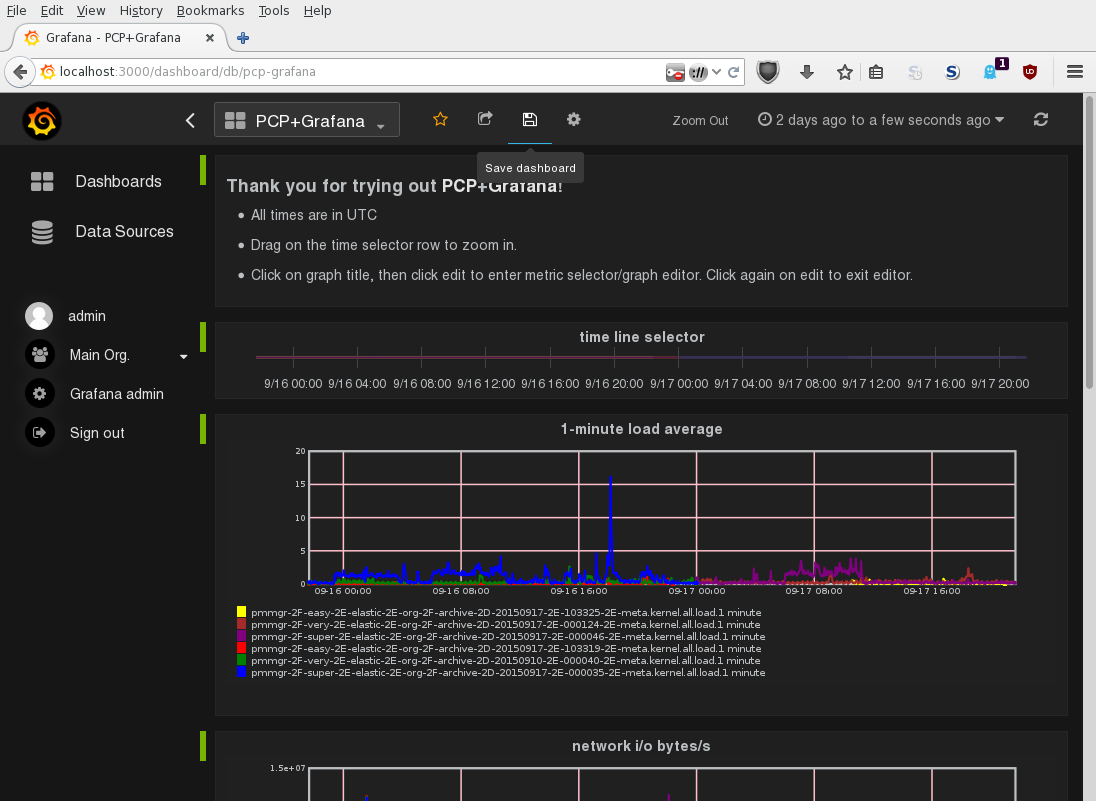The height and width of the screenshot is (801, 1096).
Task: Click the yellow legend swatch for easy-103325
Action: (241, 612)
